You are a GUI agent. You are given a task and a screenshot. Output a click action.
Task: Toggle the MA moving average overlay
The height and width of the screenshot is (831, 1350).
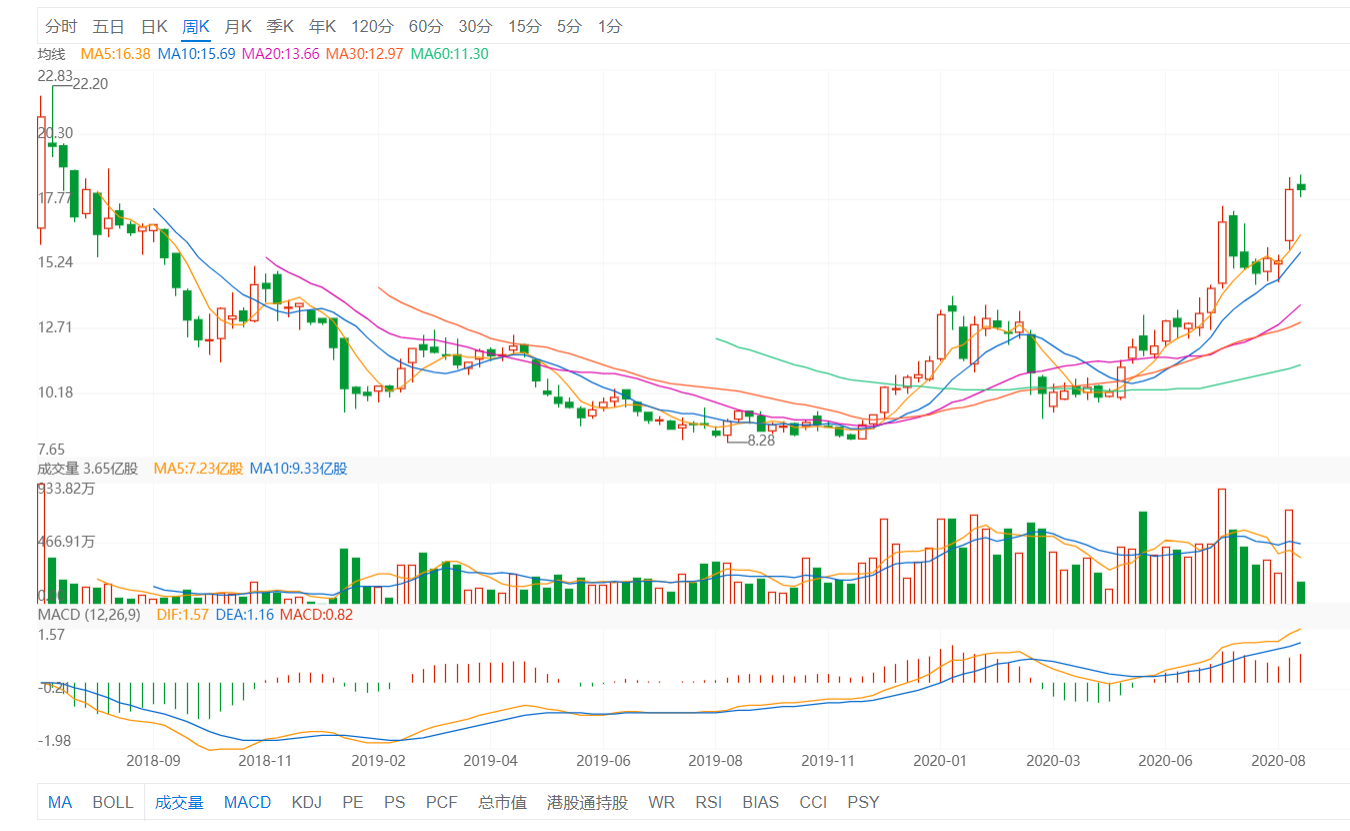pyautogui.click(x=60, y=802)
